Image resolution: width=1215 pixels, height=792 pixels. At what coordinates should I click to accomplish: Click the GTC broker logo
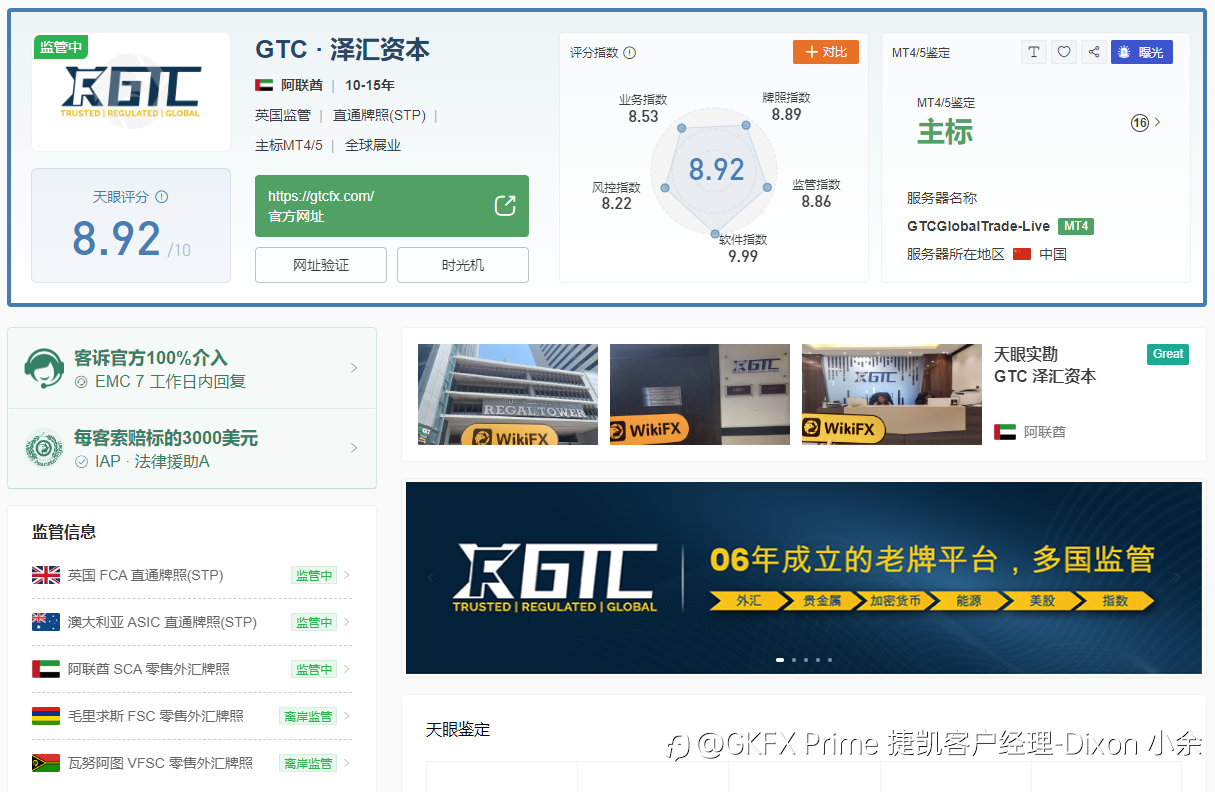131,92
